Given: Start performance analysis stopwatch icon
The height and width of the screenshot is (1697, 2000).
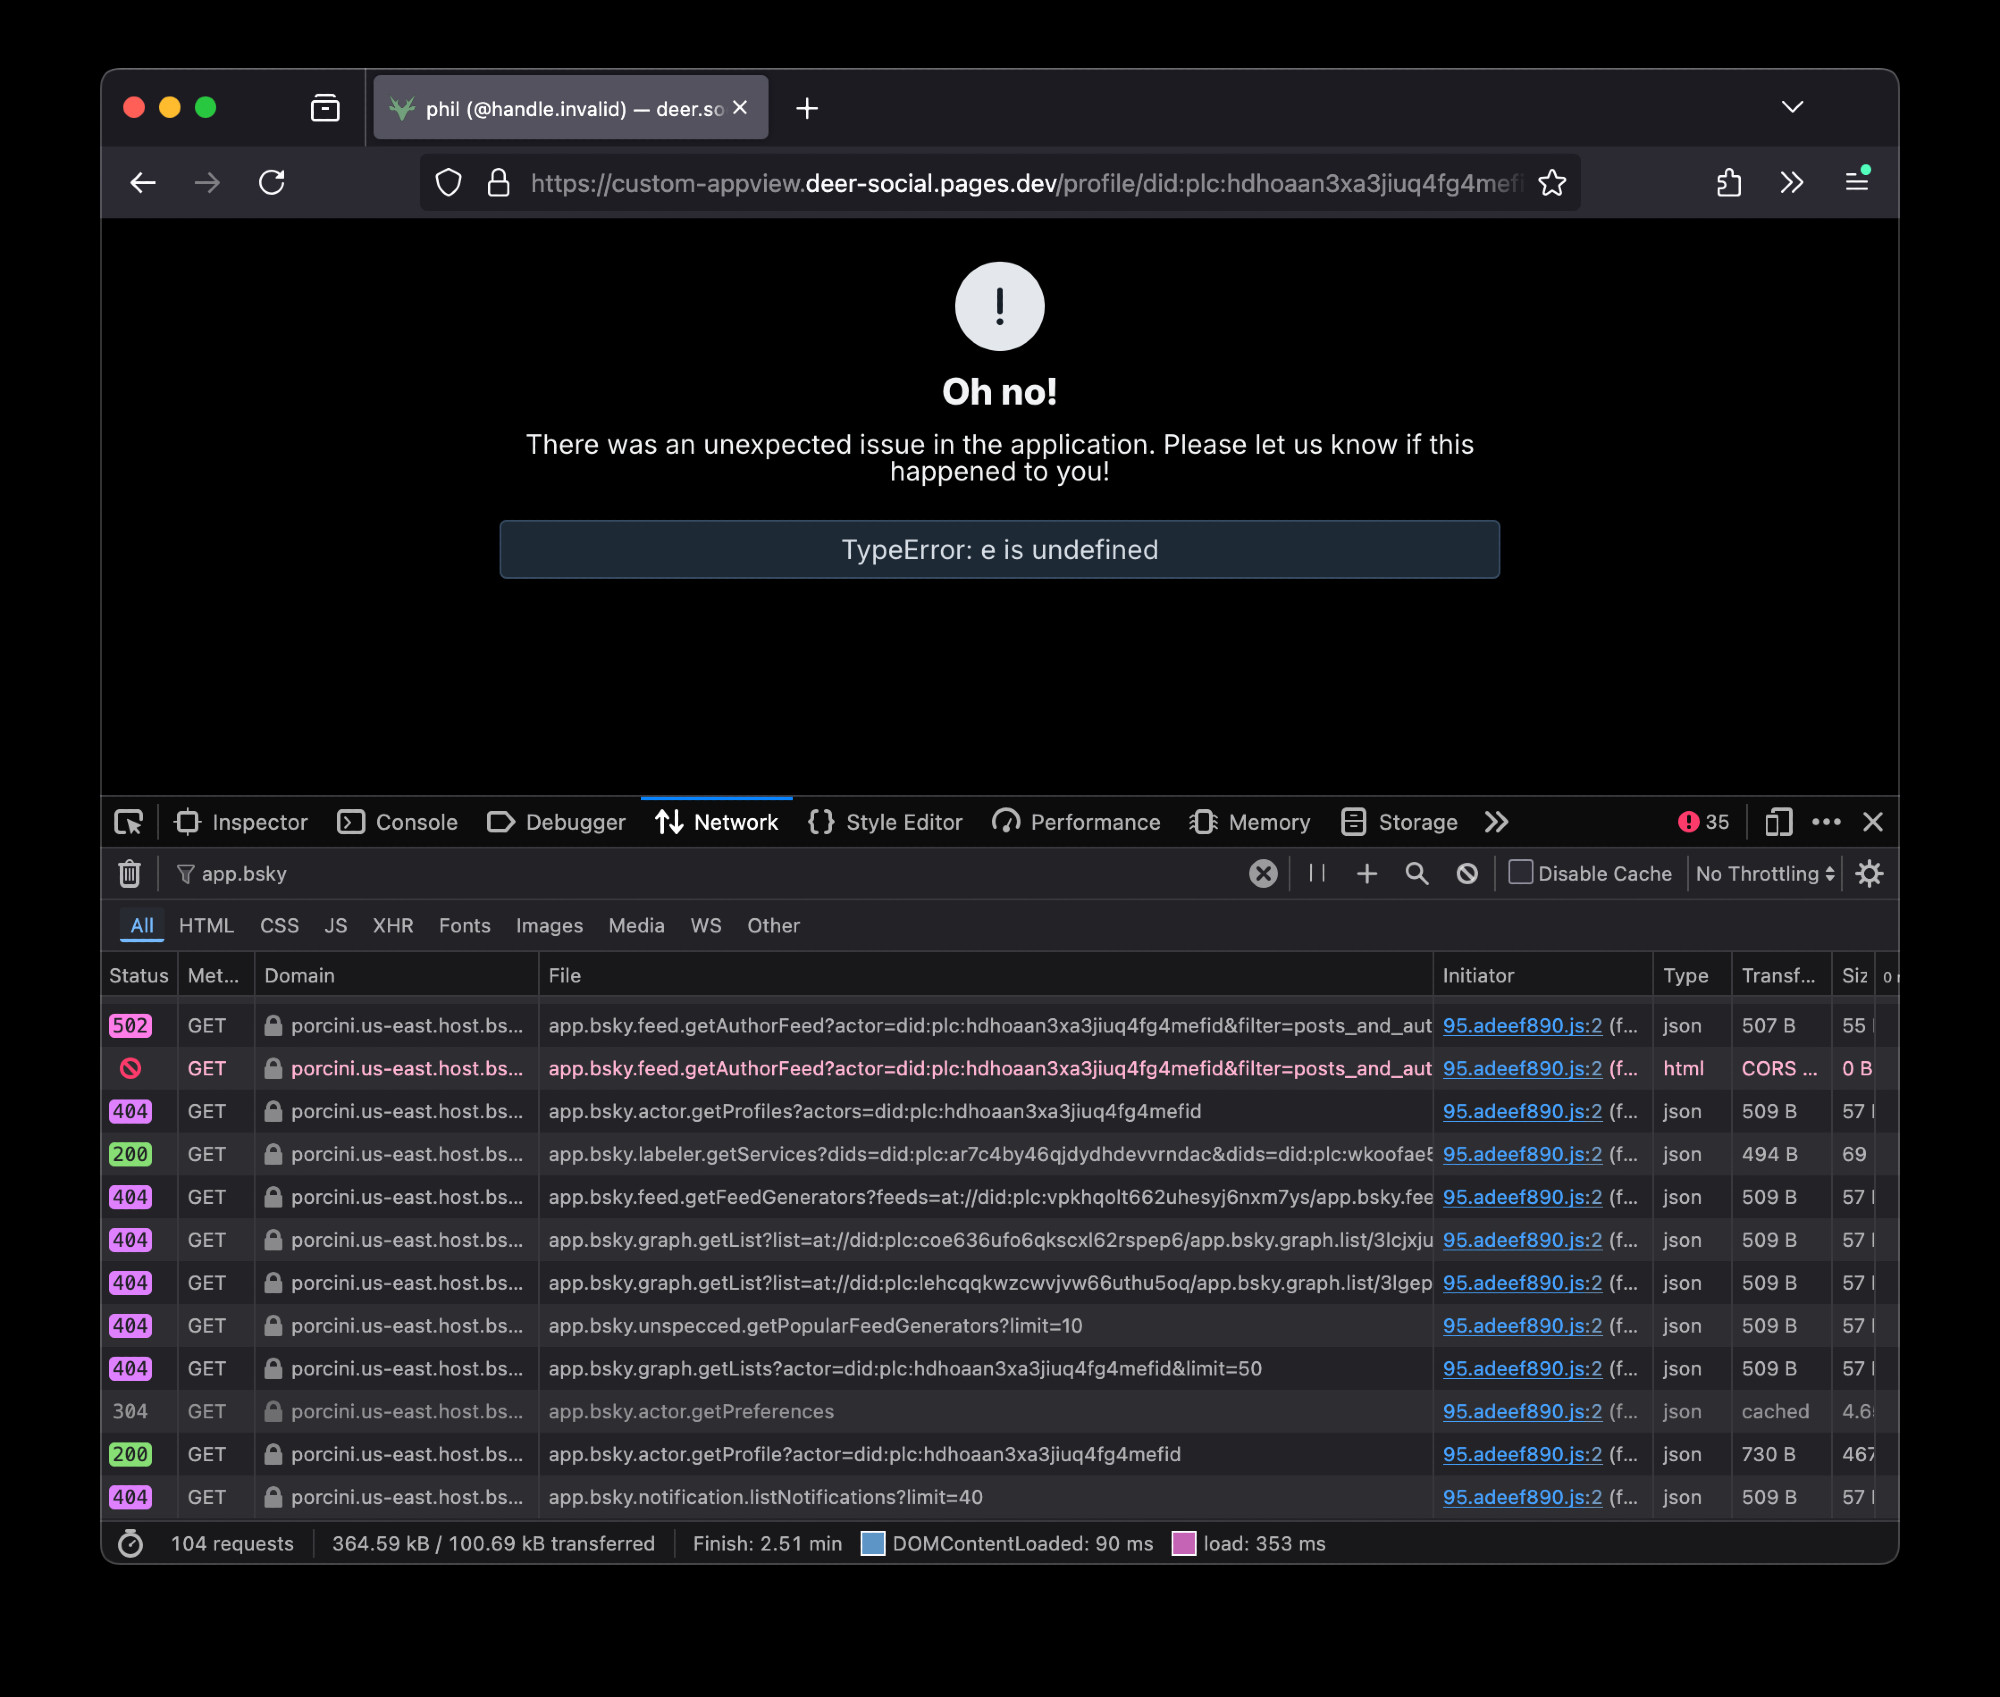Looking at the screenshot, I should click(x=130, y=1544).
